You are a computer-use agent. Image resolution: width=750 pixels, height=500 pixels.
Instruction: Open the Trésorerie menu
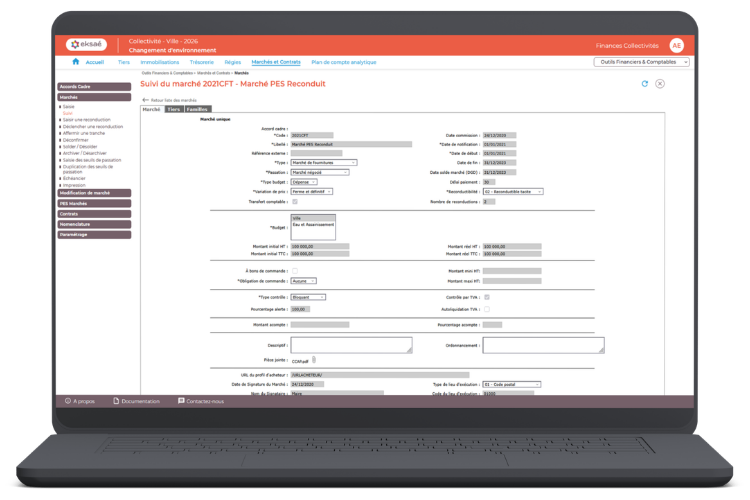point(202,62)
